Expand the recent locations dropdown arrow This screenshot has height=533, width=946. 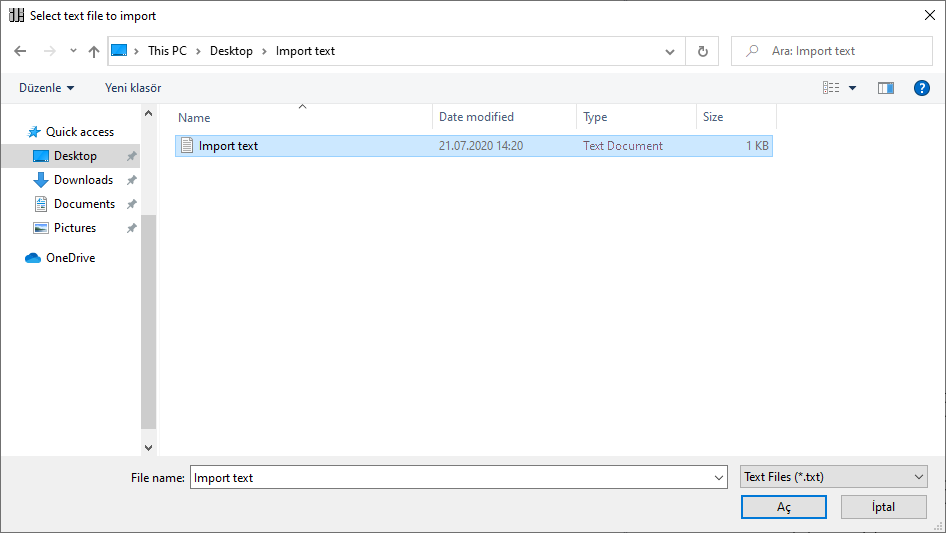(x=73, y=51)
